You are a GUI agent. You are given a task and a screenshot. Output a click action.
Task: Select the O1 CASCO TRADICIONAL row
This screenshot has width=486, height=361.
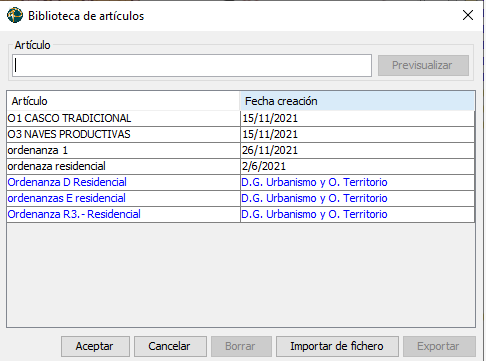(x=240, y=118)
